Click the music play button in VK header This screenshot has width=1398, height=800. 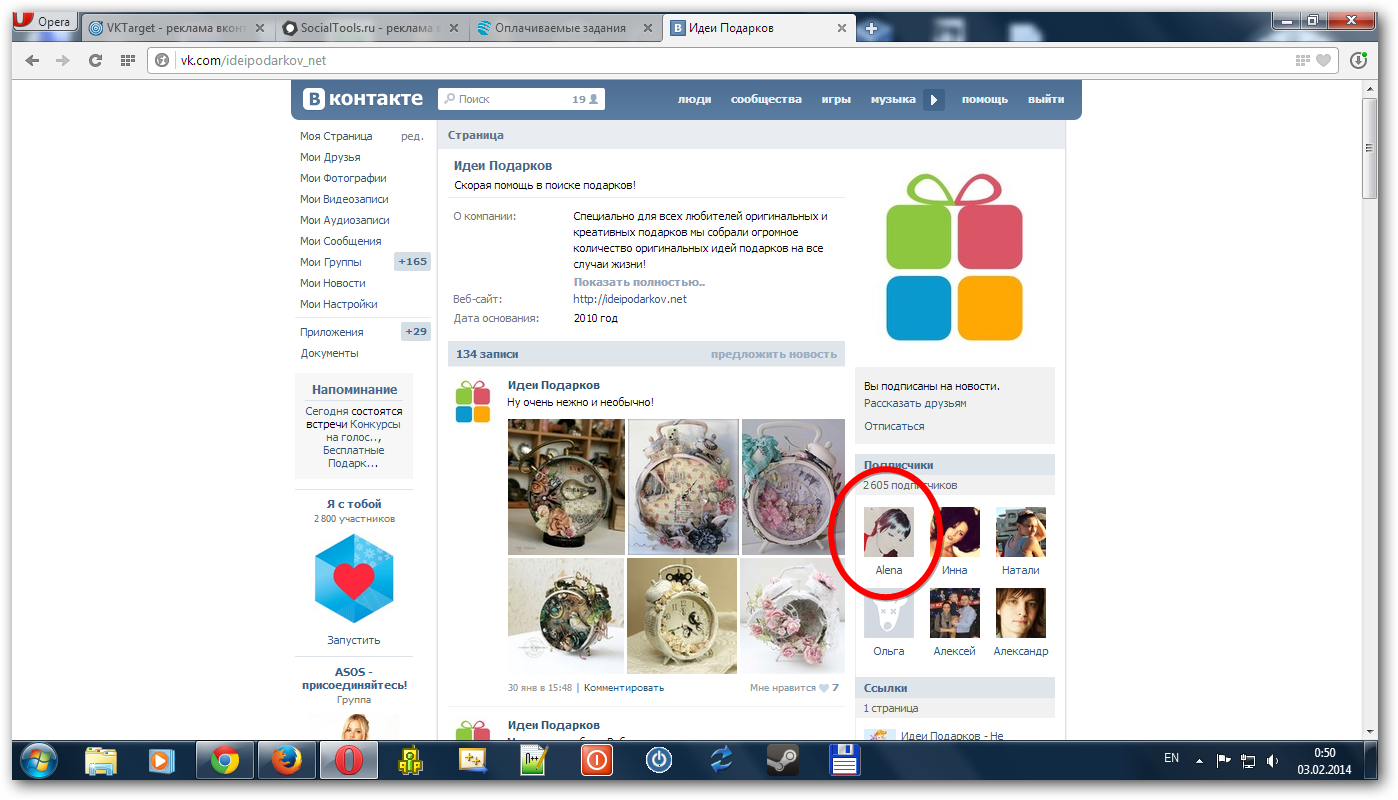coord(934,99)
